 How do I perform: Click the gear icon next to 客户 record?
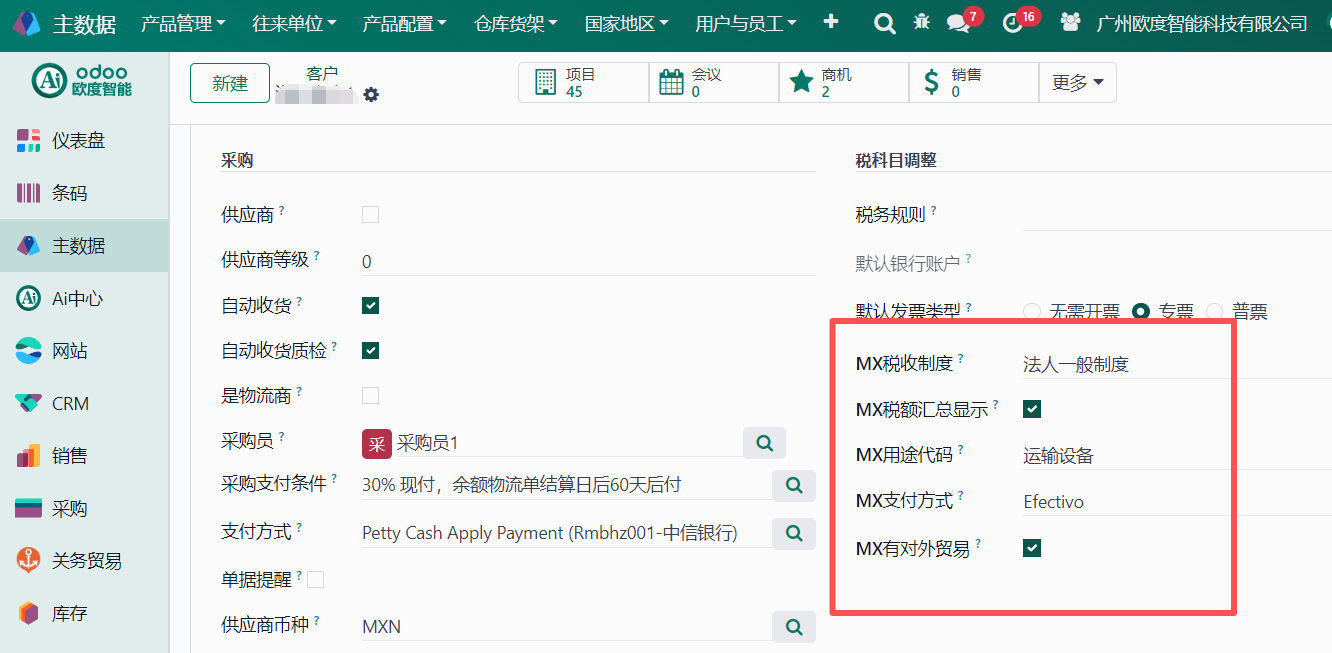(x=371, y=94)
